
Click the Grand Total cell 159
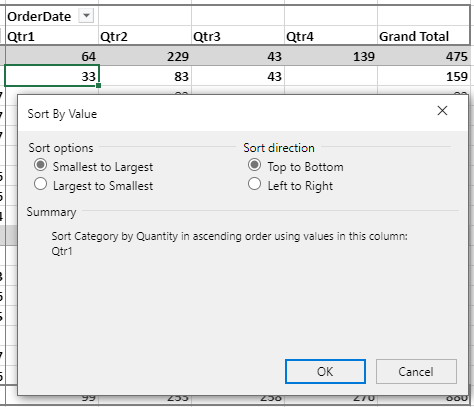(424, 76)
